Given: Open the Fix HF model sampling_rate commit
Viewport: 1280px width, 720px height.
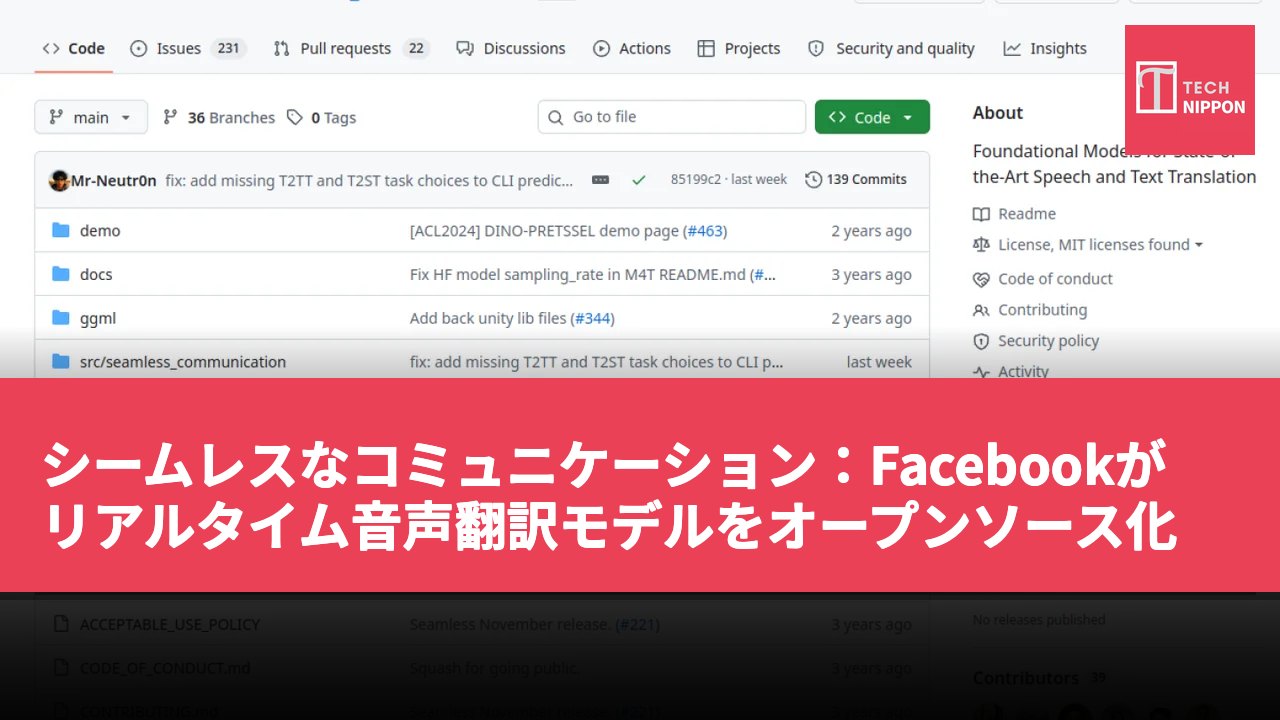Looking at the screenshot, I should coord(578,275).
